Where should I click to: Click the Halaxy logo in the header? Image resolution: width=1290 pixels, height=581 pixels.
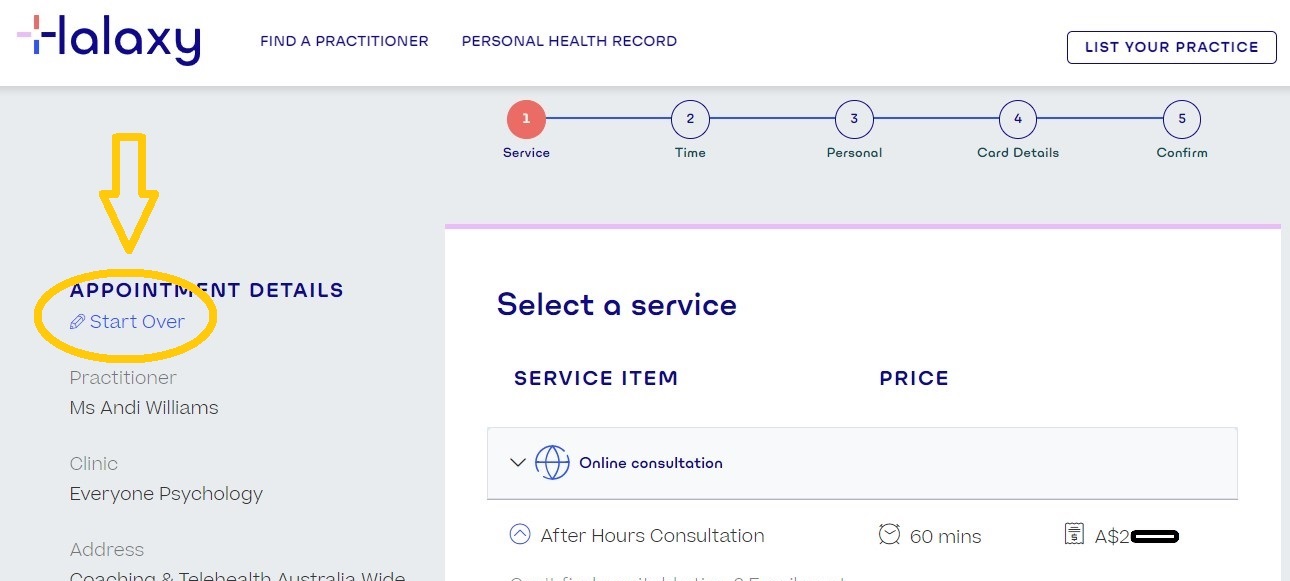click(x=110, y=41)
